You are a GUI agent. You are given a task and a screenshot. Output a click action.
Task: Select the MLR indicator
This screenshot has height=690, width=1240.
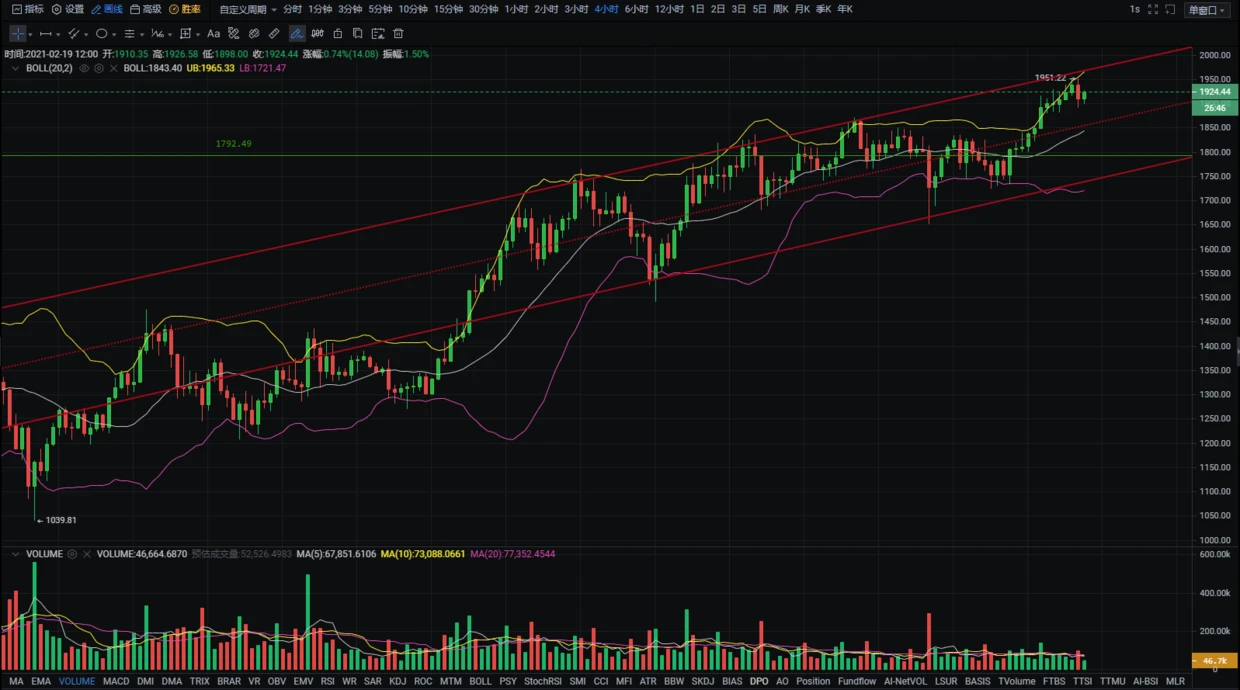point(1175,681)
